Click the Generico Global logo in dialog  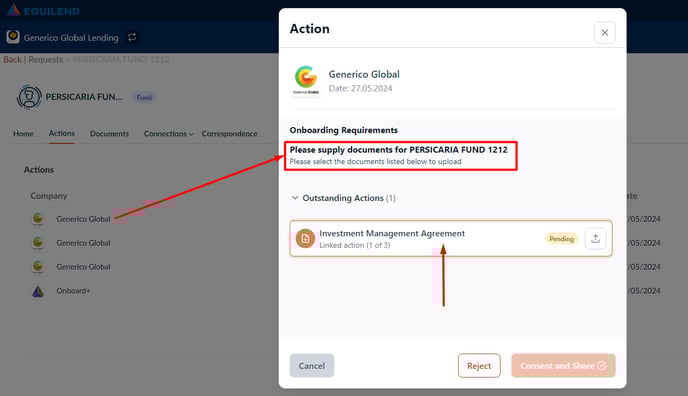coord(306,80)
